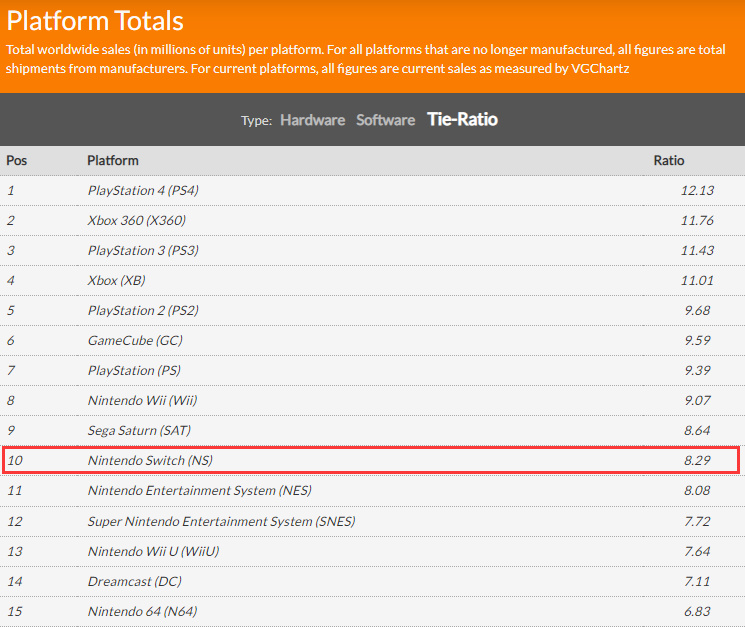Click the PlayStation (PS) platform link
The image size is (745, 627).
click(x=135, y=370)
